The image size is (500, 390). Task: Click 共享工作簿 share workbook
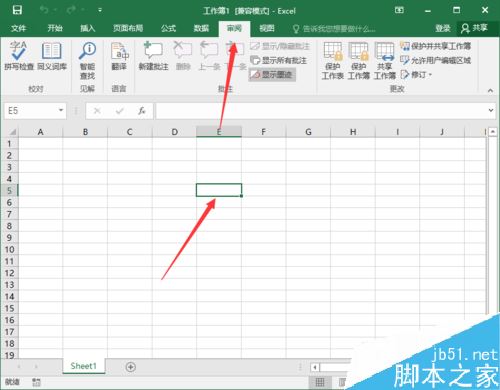384,60
